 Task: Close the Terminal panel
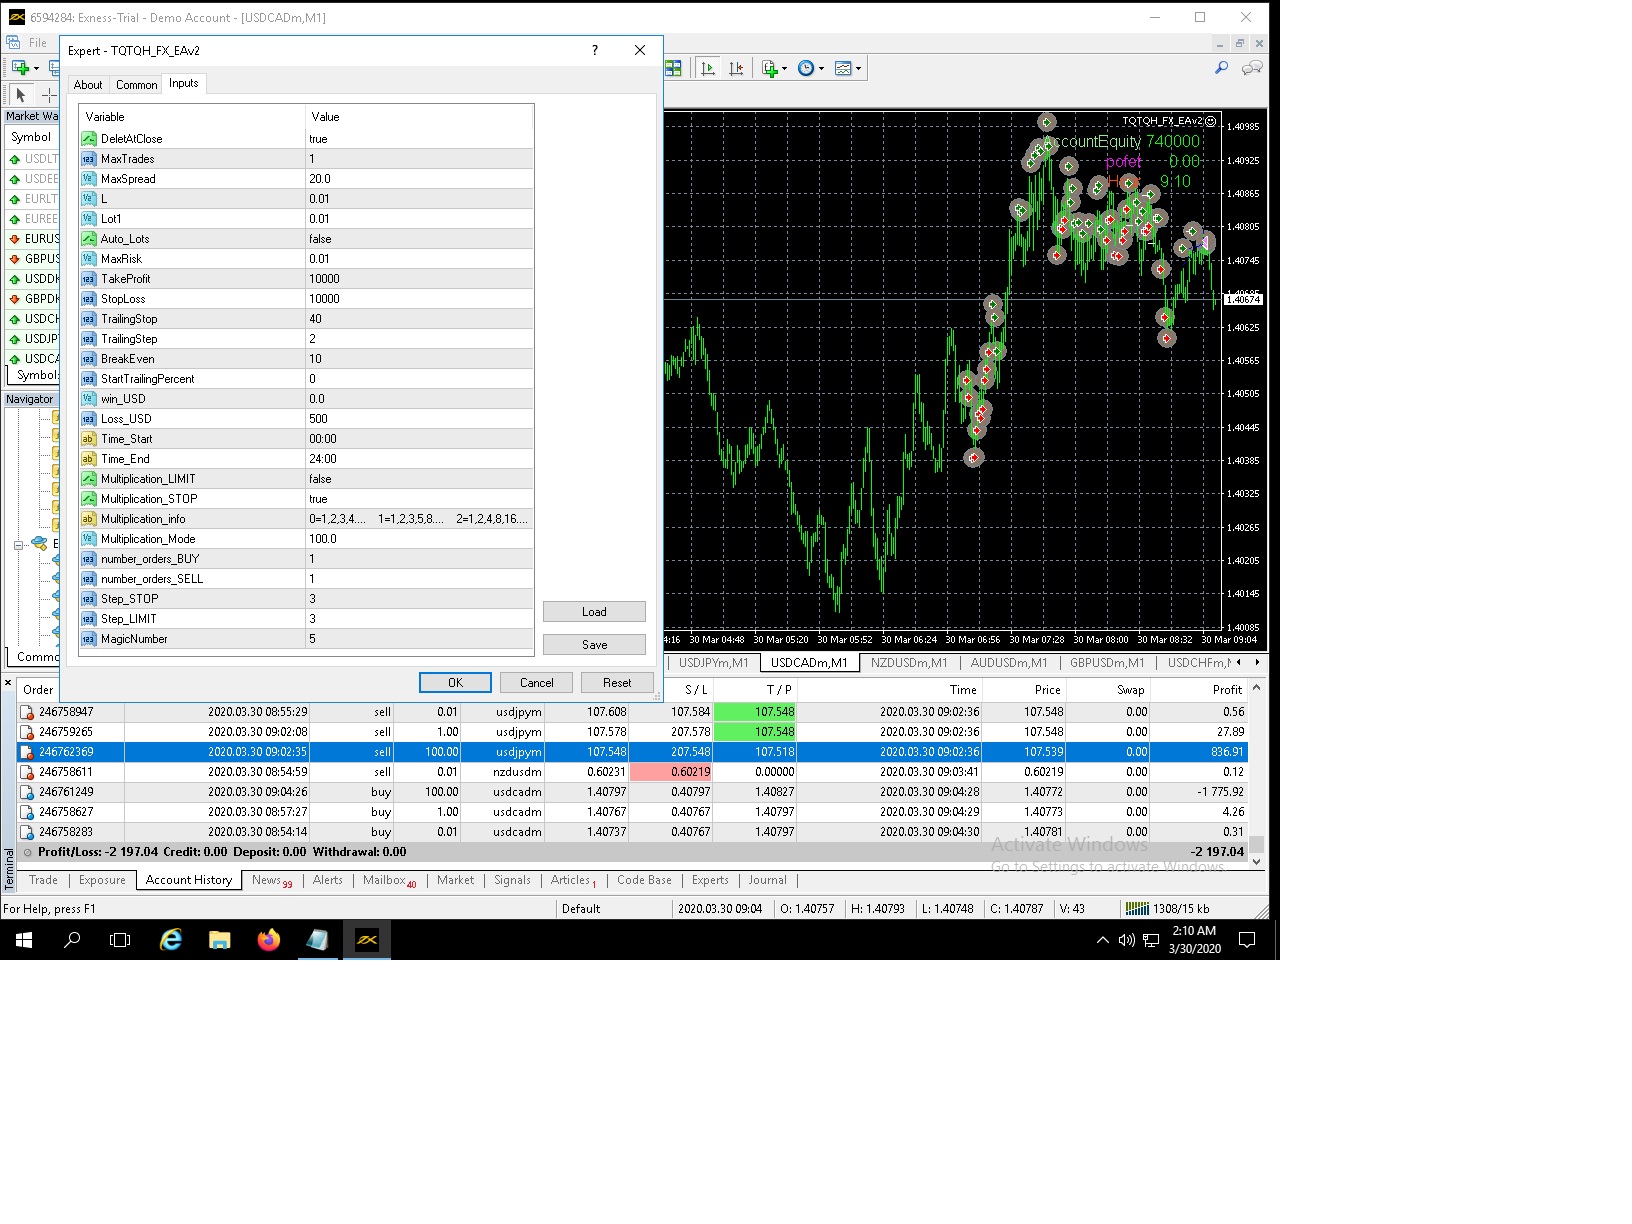click(8, 684)
